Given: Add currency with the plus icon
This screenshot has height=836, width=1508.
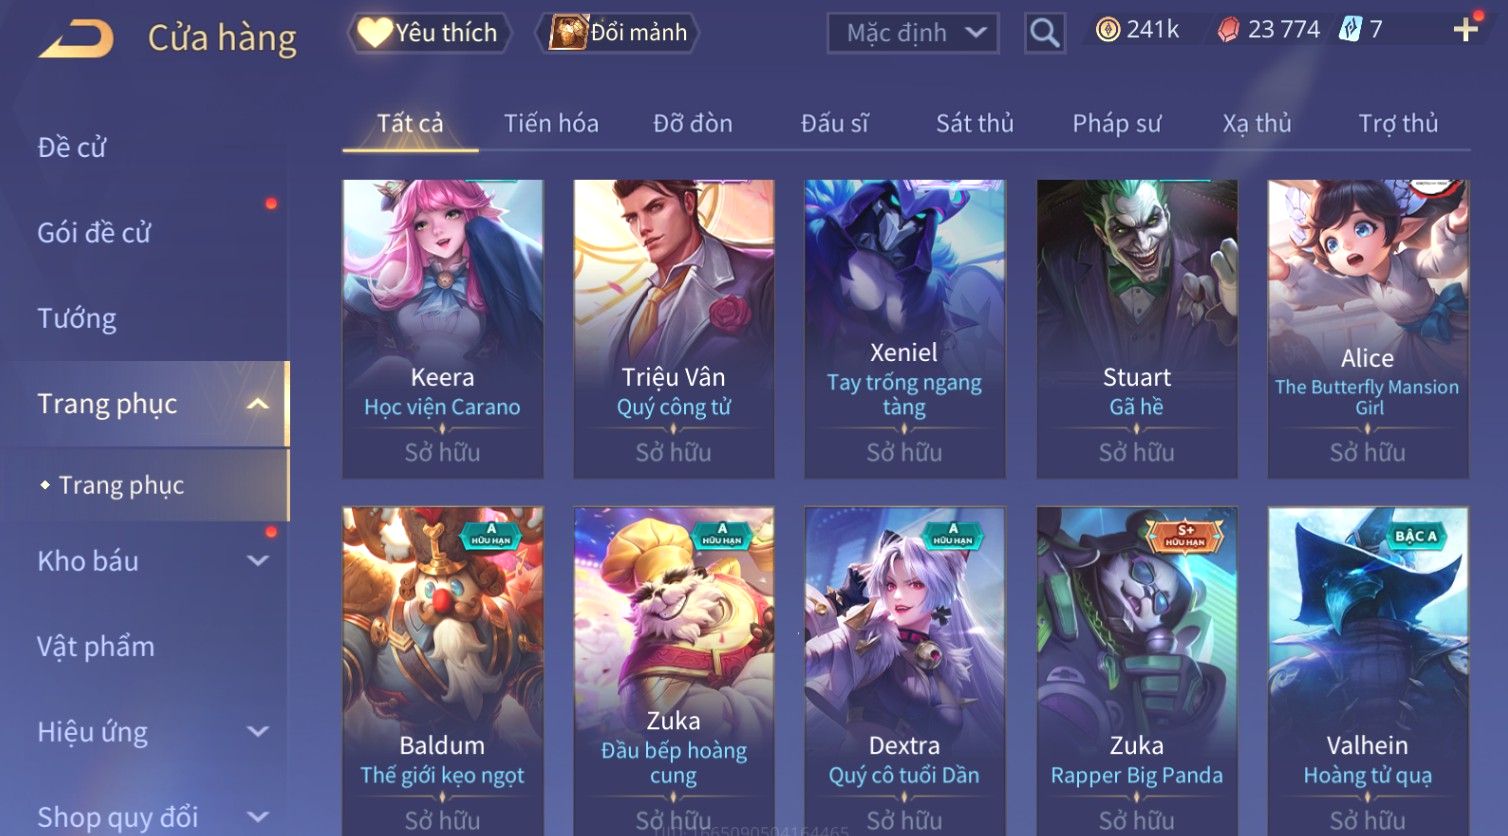Looking at the screenshot, I should pyautogui.click(x=1465, y=30).
